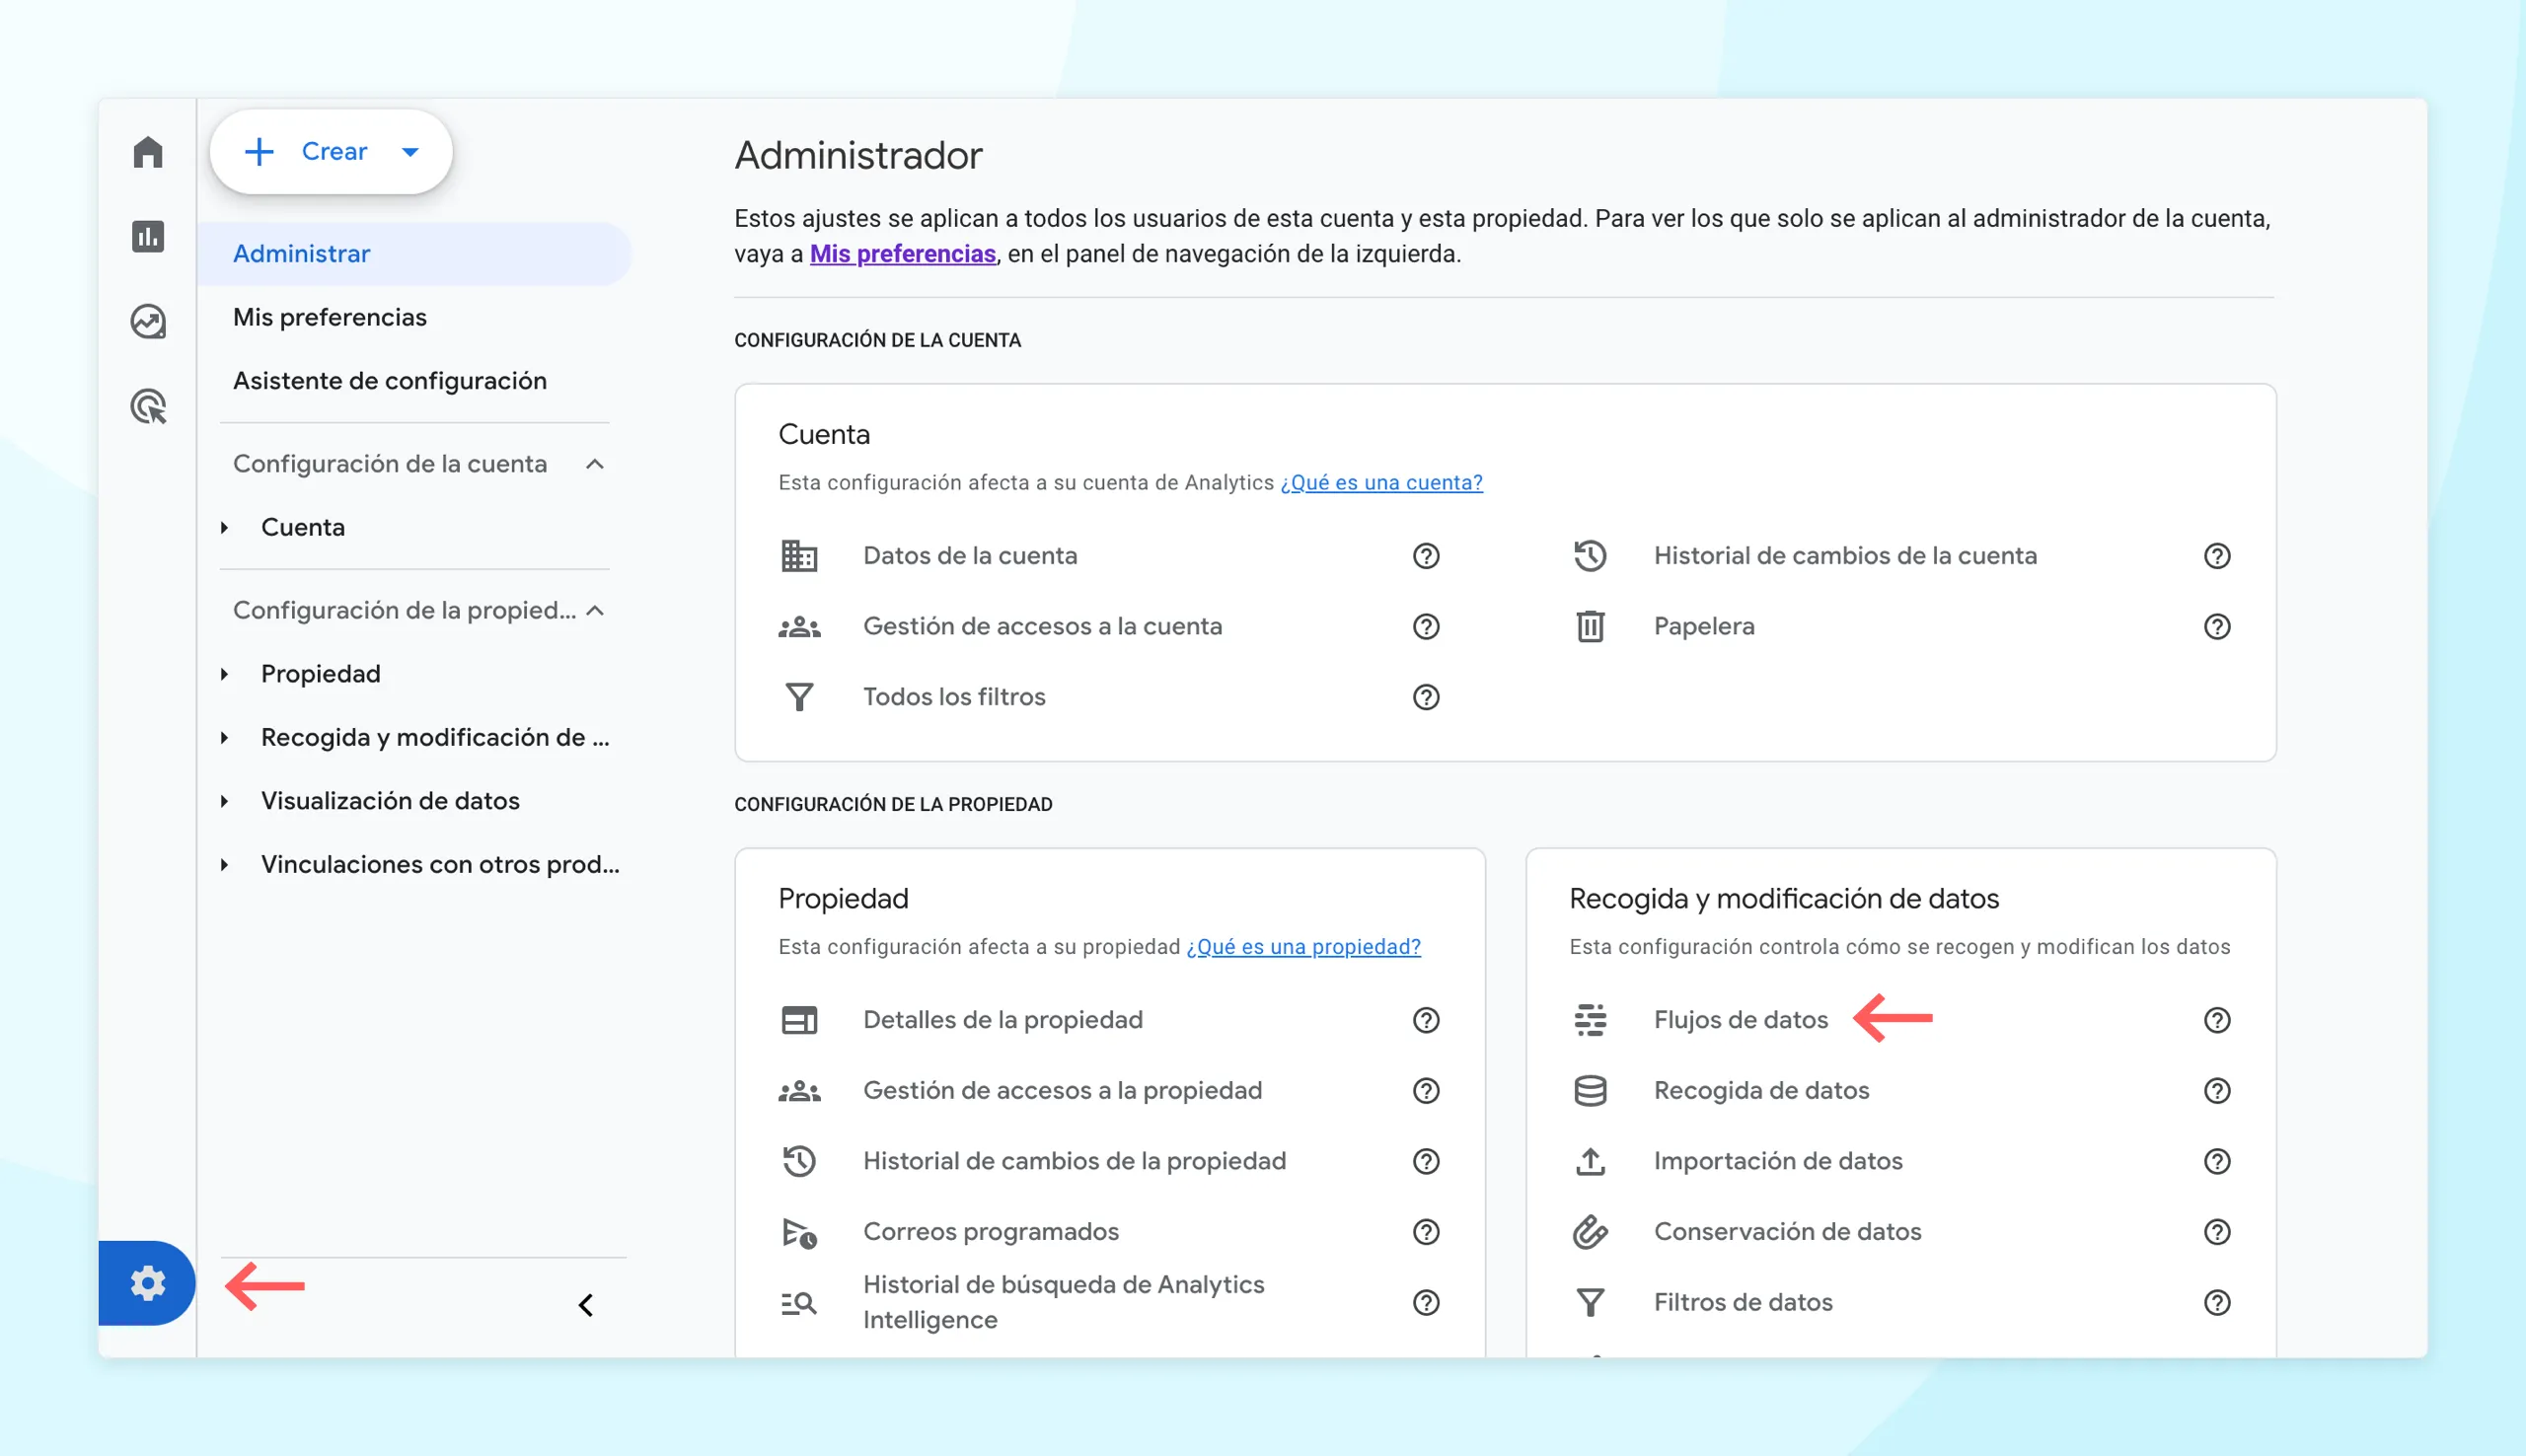
Task: Click the Historial de cambios icon
Action: [x=1588, y=555]
